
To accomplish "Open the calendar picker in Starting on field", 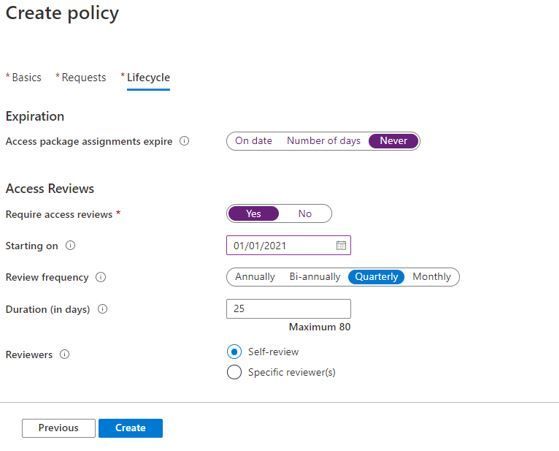I will tap(341, 245).
